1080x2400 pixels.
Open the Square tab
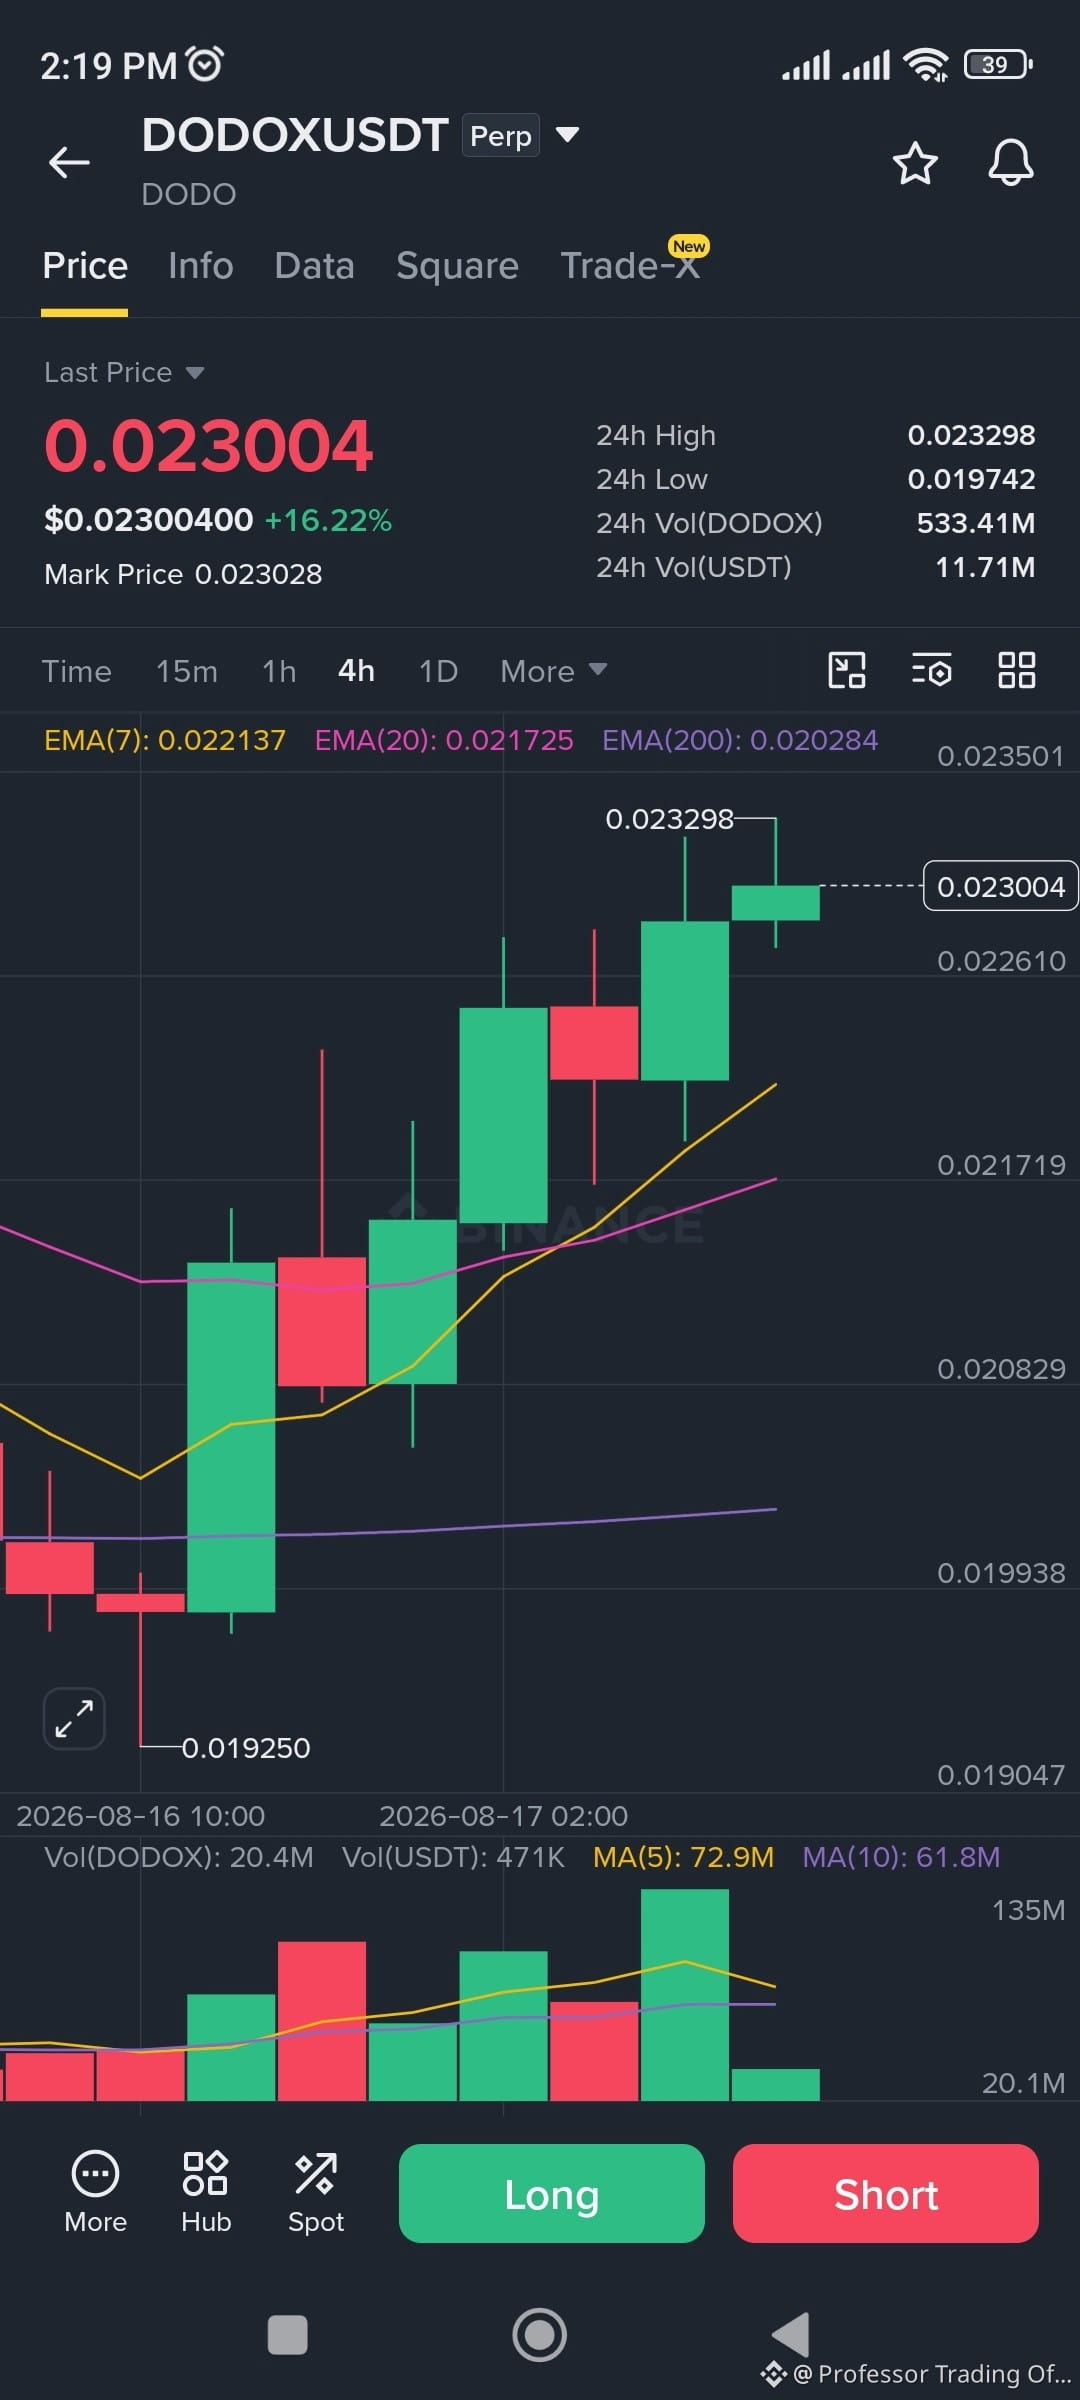pyautogui.click(x=457, y=266)
